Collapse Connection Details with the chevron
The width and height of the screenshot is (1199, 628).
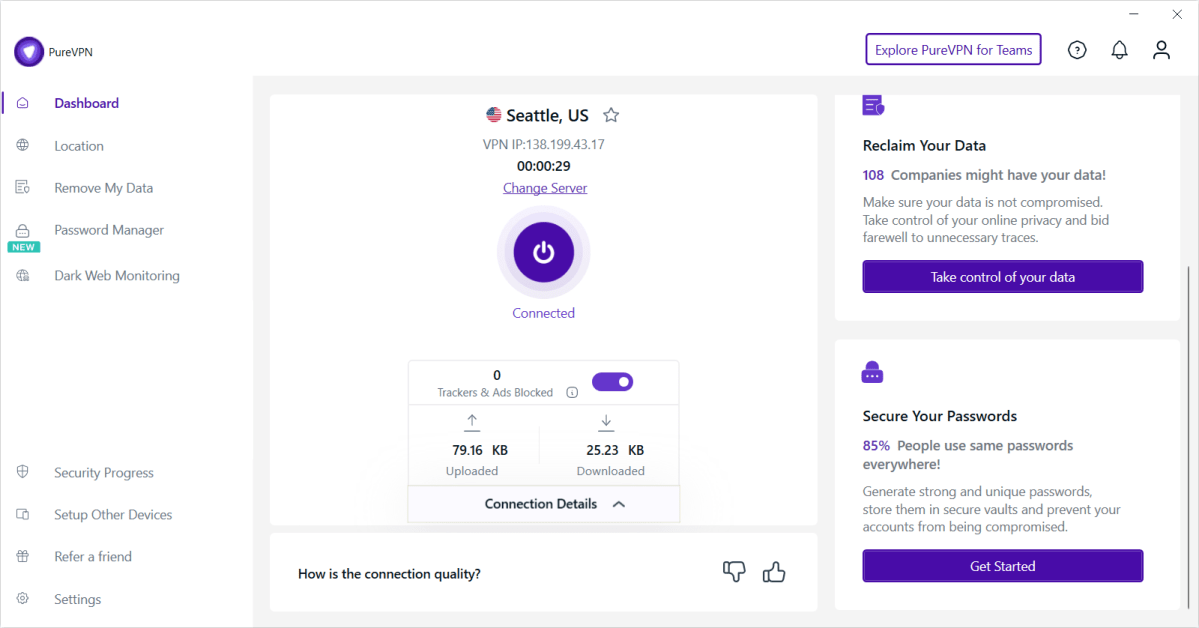(619, 504)
